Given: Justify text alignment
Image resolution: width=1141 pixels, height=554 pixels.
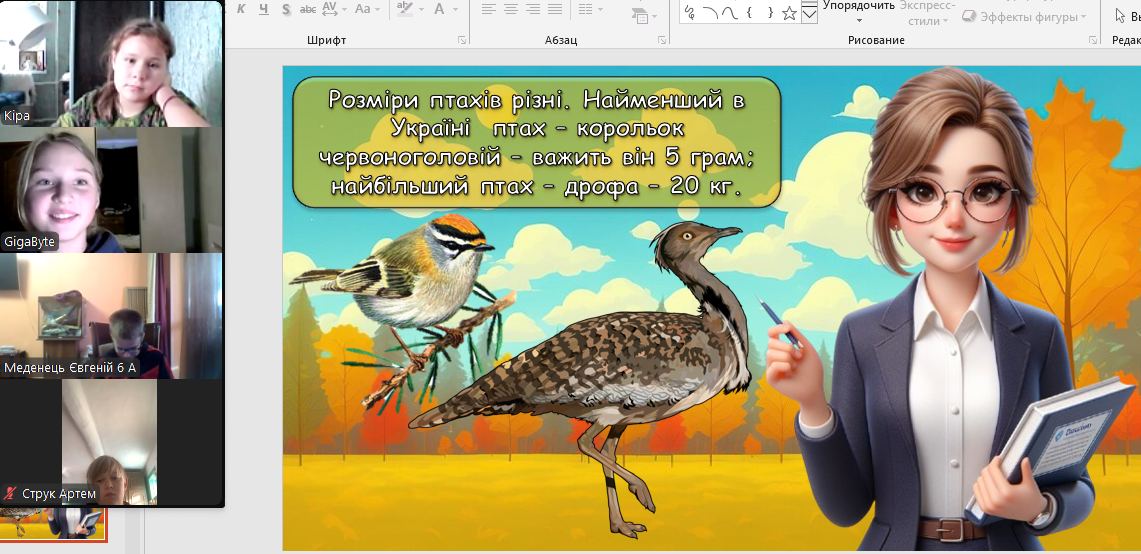Looking at the screenshot, I should 554,9.
